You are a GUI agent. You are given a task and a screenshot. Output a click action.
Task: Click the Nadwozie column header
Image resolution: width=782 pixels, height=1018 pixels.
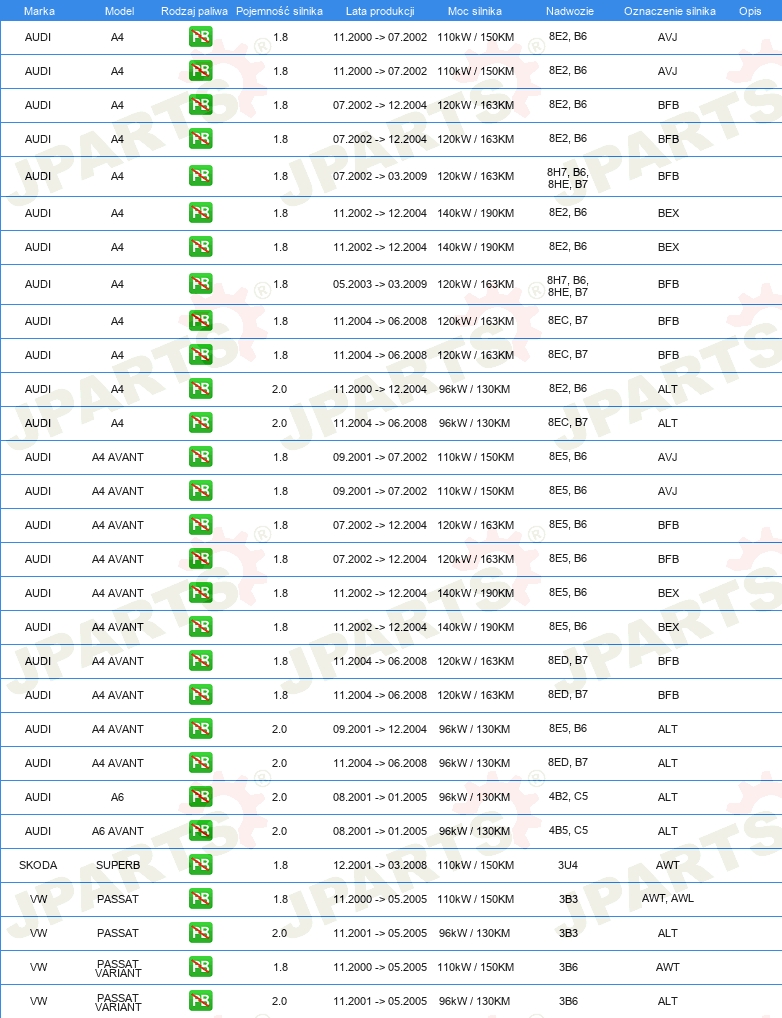pos(570,11)
